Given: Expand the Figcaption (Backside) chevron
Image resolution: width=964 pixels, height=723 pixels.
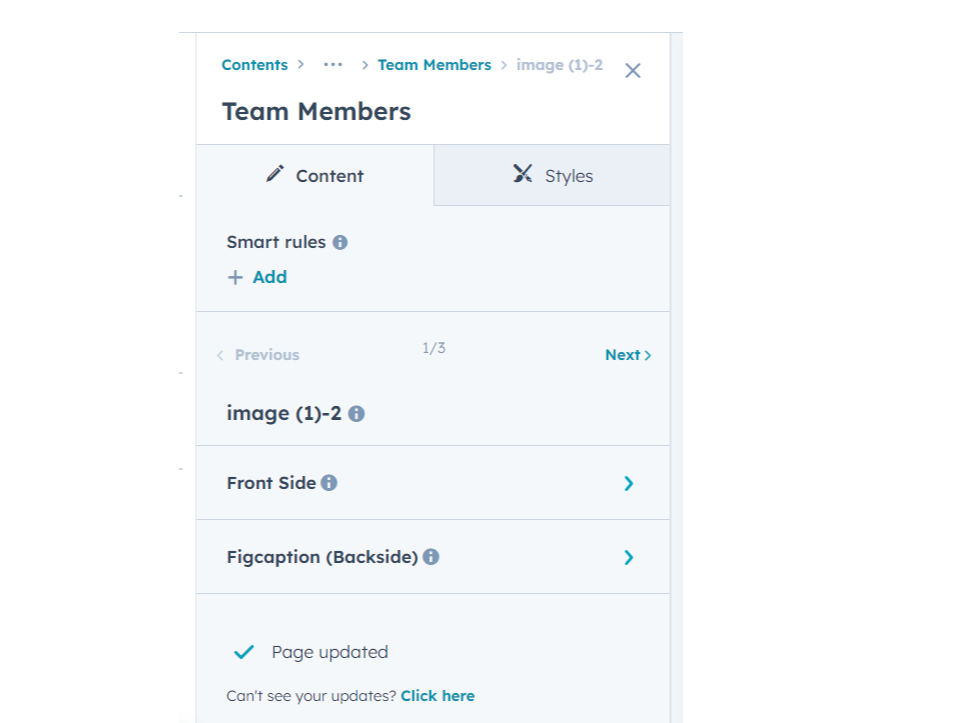Looking at the screenshot, I should pos(628,558).
